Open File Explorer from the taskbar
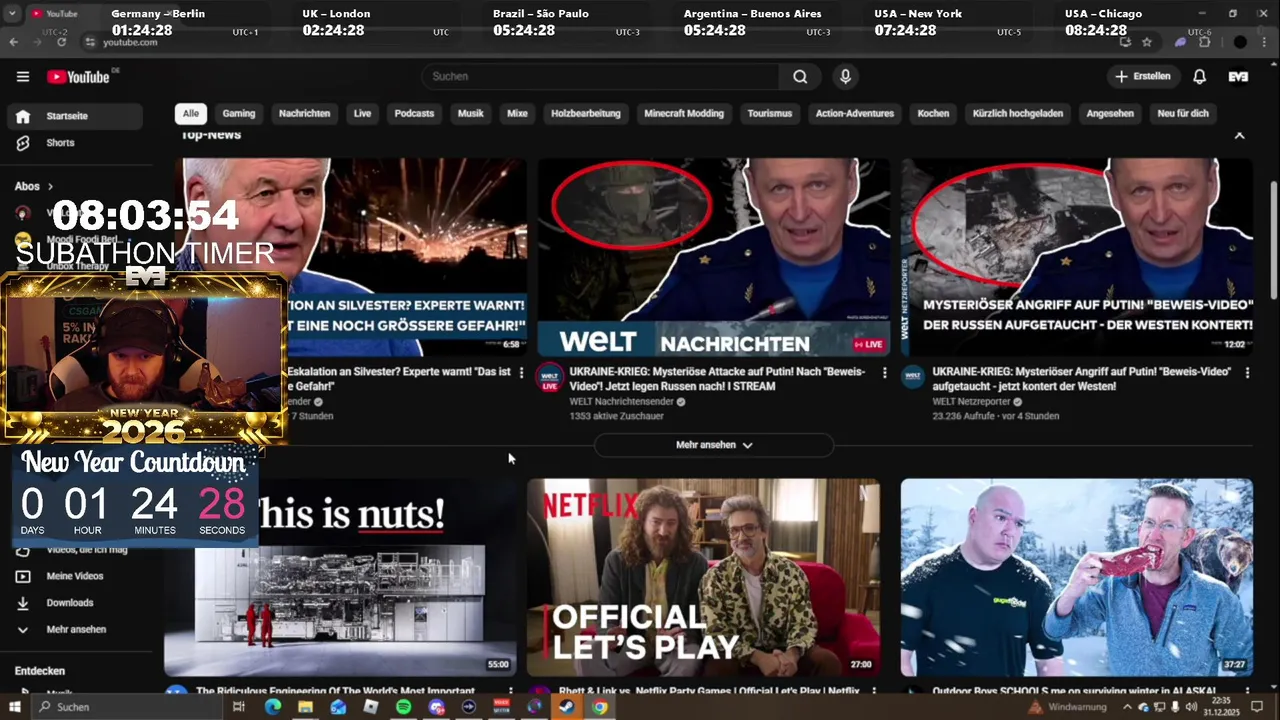Image resolution: width=1280 pixels, height=720 pixels. point(305,707)
